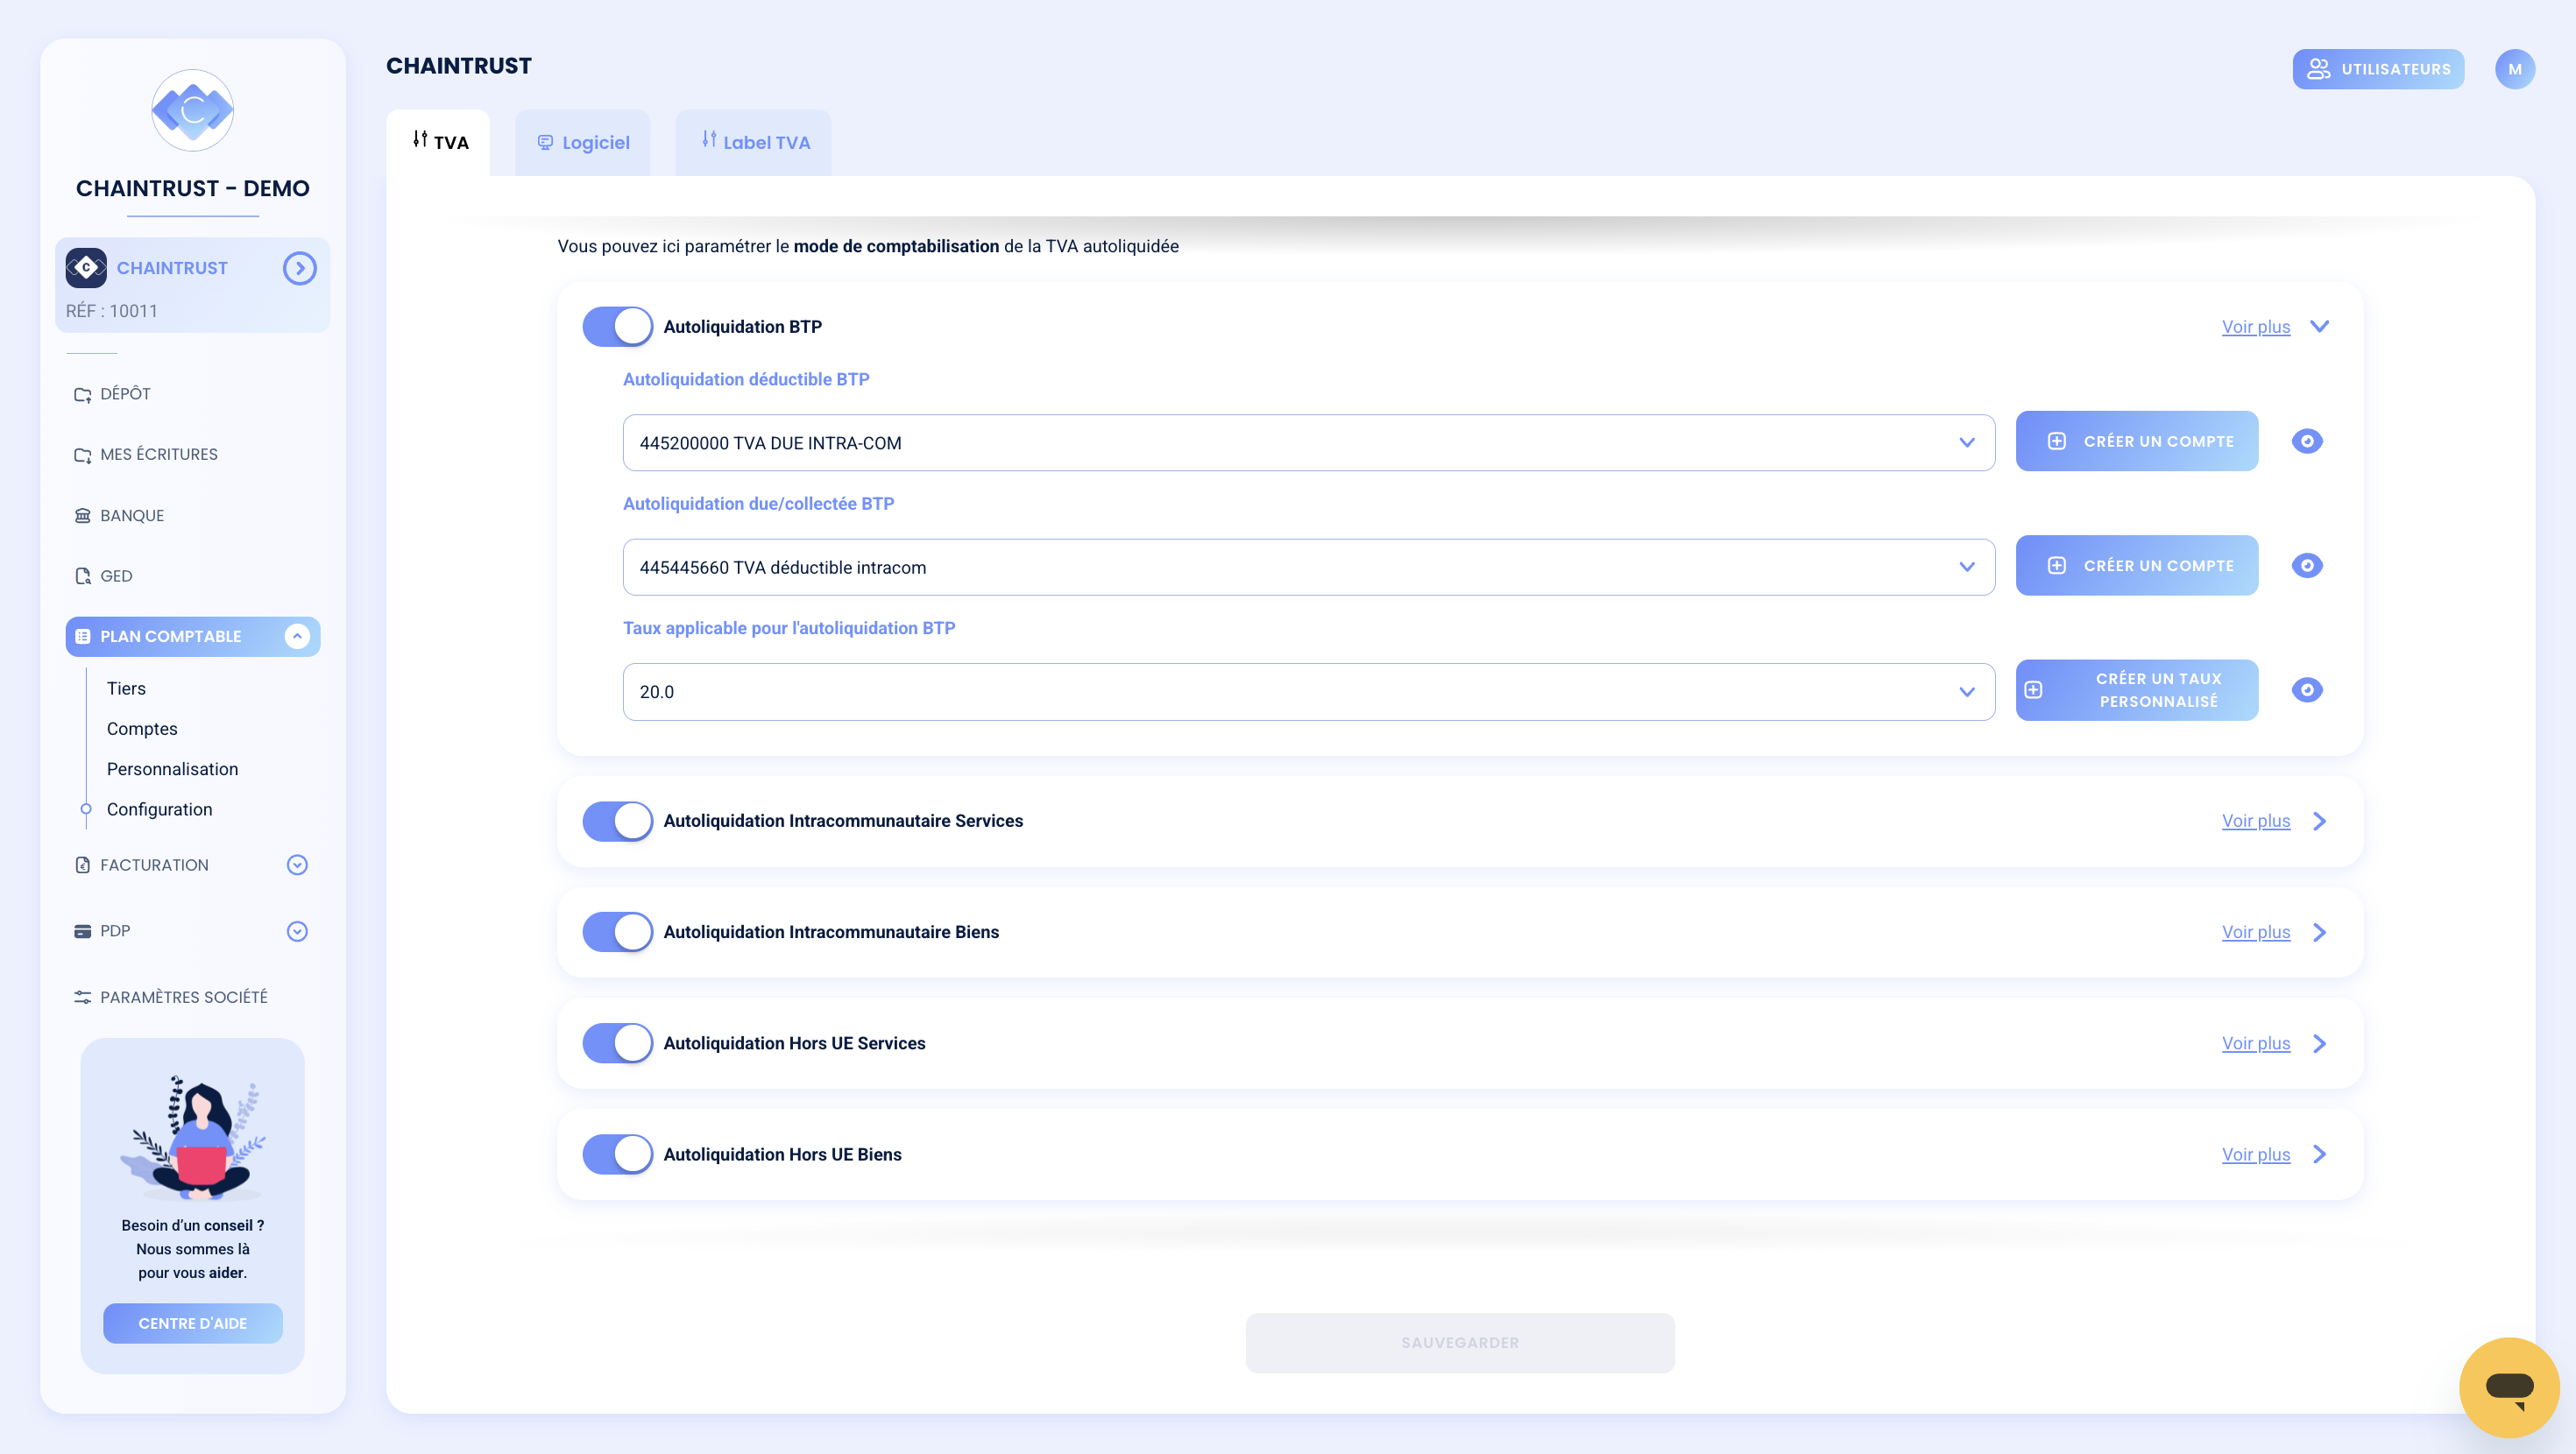Click the help illustration of woman with laptop
The image size is (2576, 1454).
click(x=193, y=1138)
